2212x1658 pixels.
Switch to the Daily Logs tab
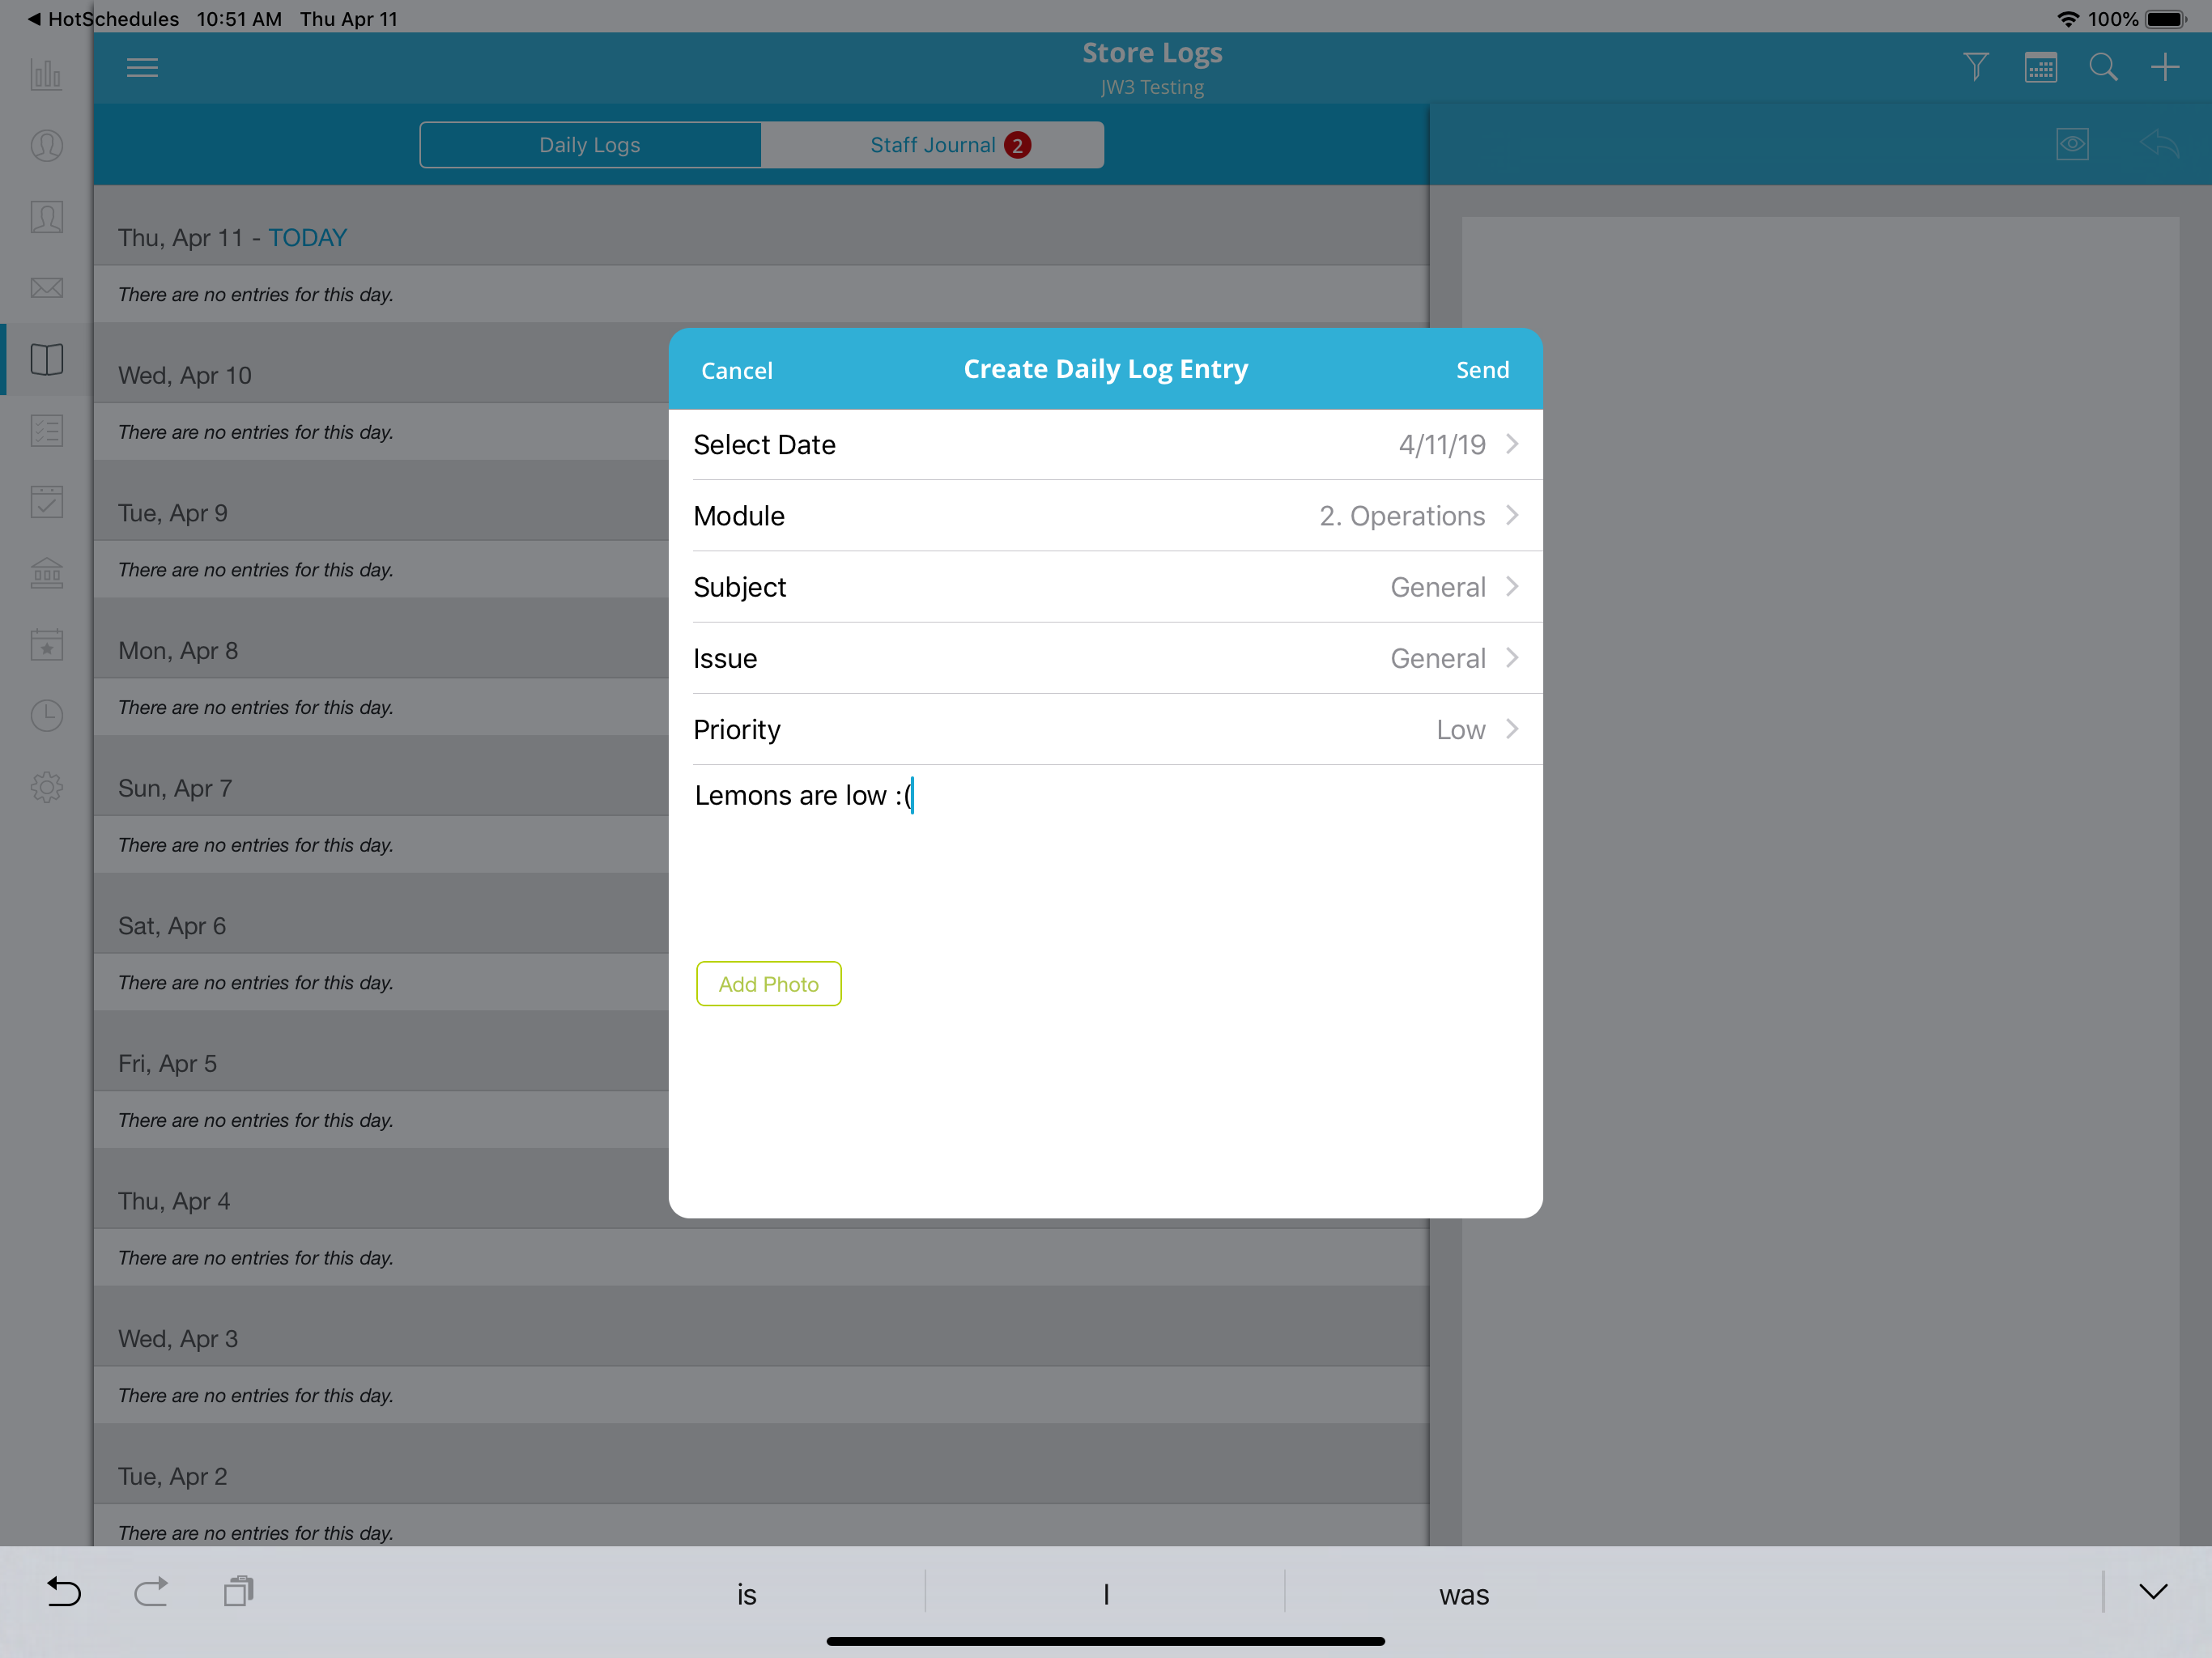pos(590,145)
